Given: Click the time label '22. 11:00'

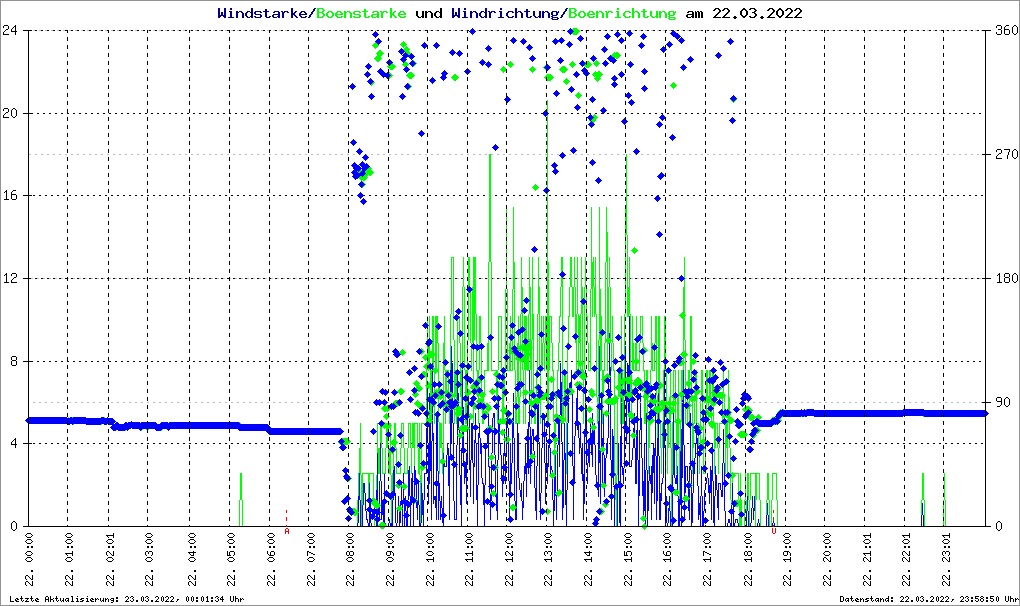Looking at the screenshot, I should pyautogui.click(x=469, y=560).
